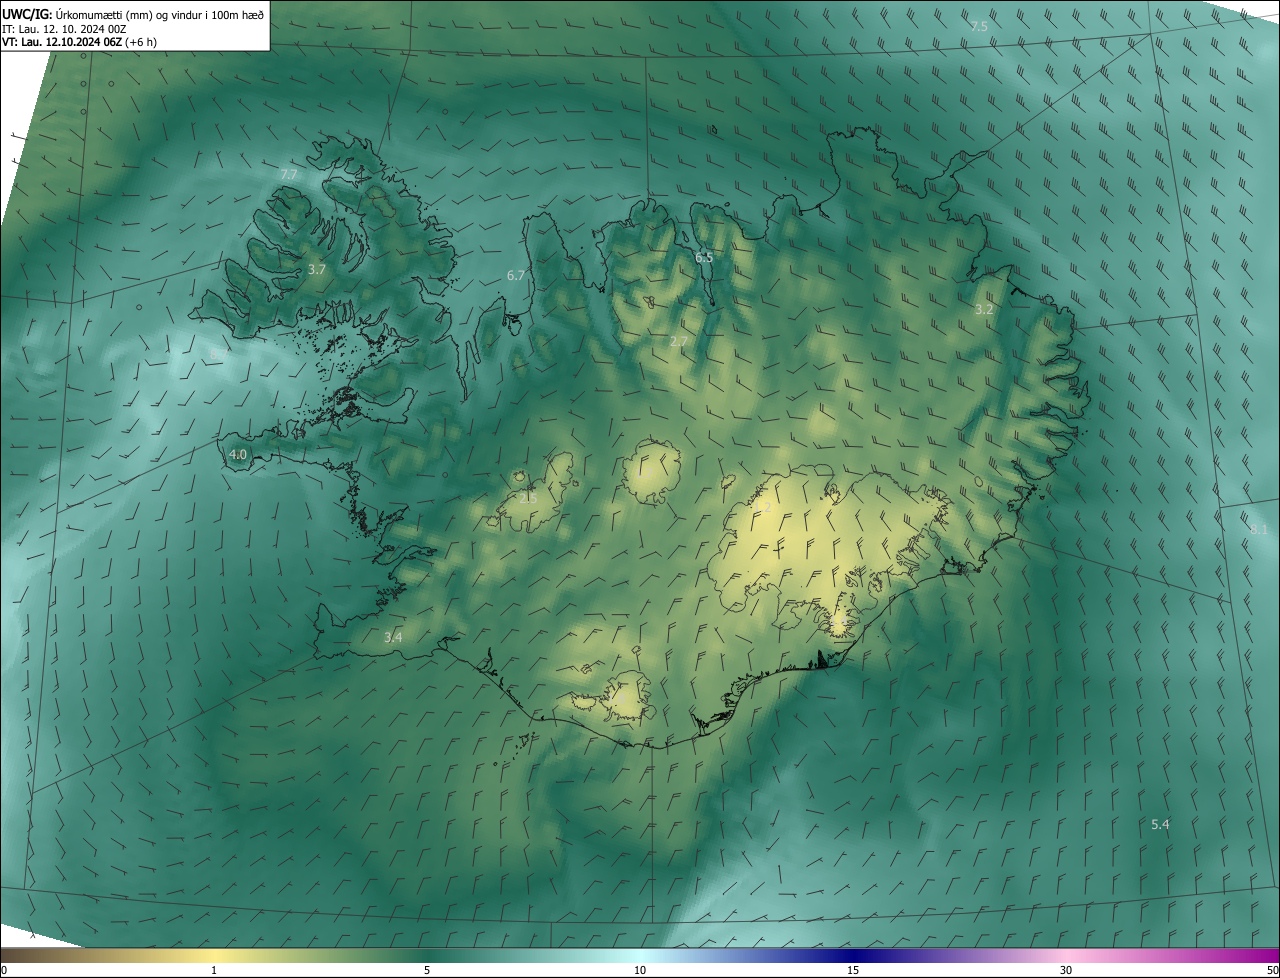
Task: Click the 7.5 value label on the map
Action: [x=979, y=26]
